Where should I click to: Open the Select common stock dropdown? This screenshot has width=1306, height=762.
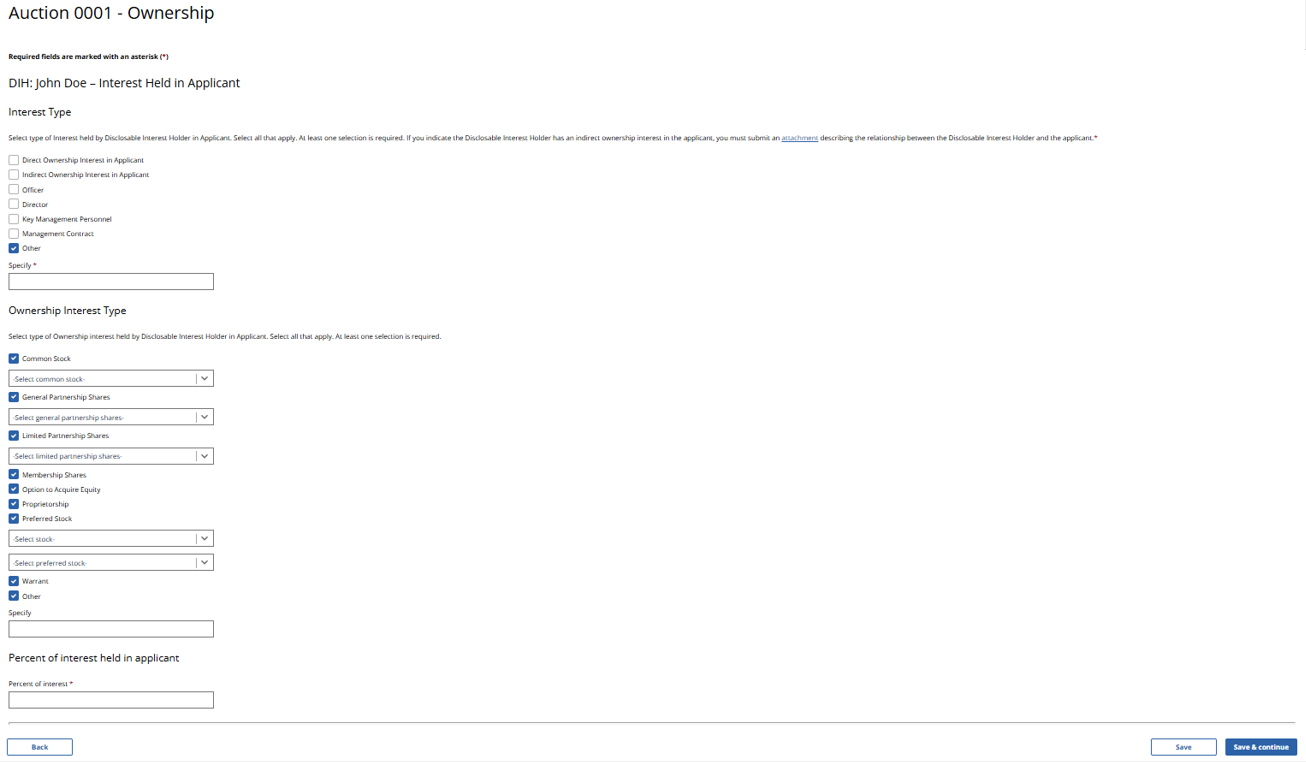point(111,379)
